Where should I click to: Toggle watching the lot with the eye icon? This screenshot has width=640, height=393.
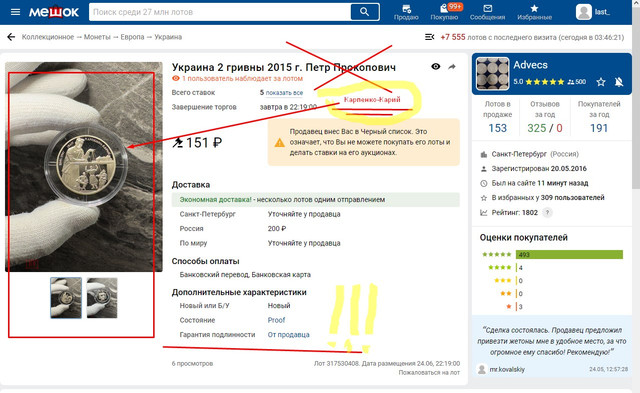[436, 67]
